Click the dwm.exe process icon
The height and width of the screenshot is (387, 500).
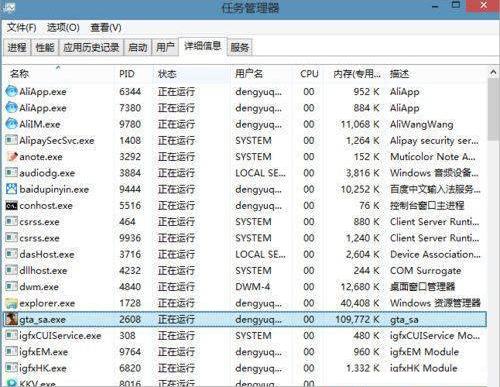(x=11, y=287)
